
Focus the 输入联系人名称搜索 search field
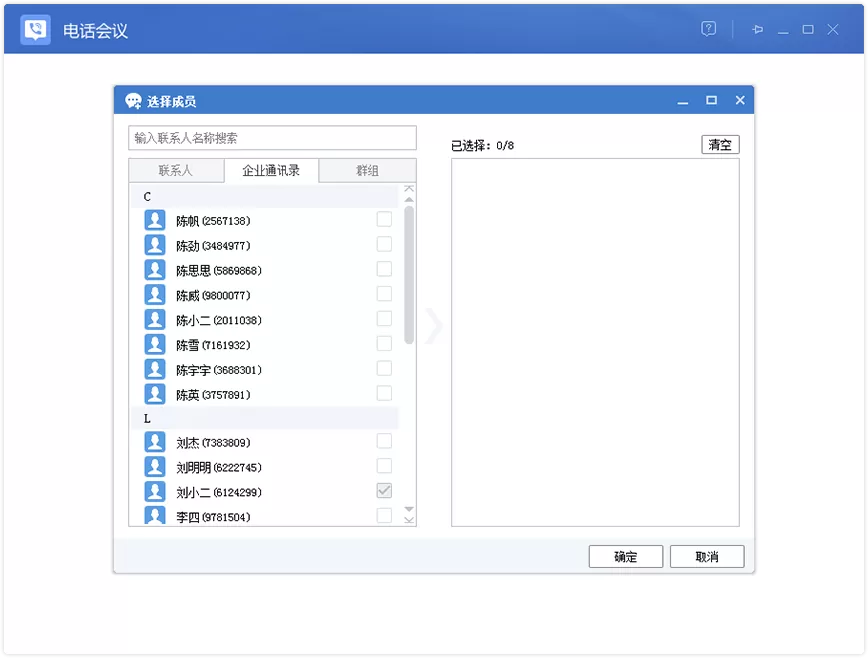[272, 138]
